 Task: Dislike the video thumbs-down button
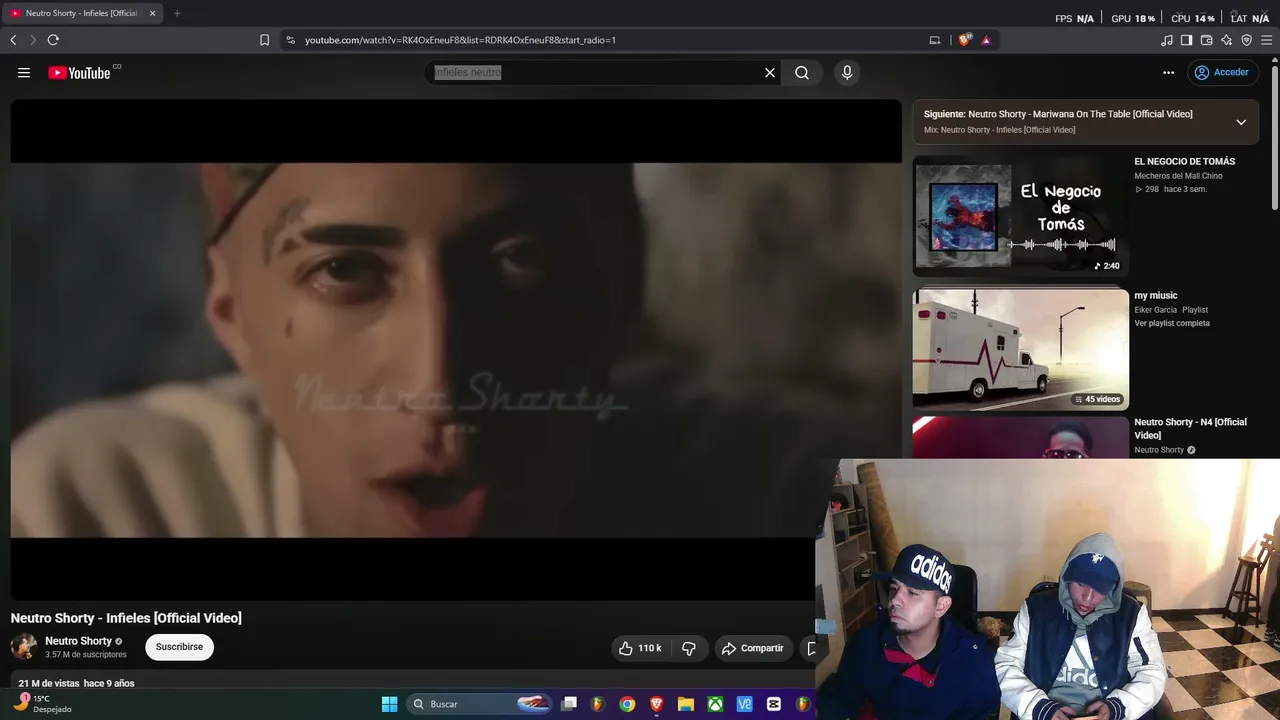(x=689, y=648)
